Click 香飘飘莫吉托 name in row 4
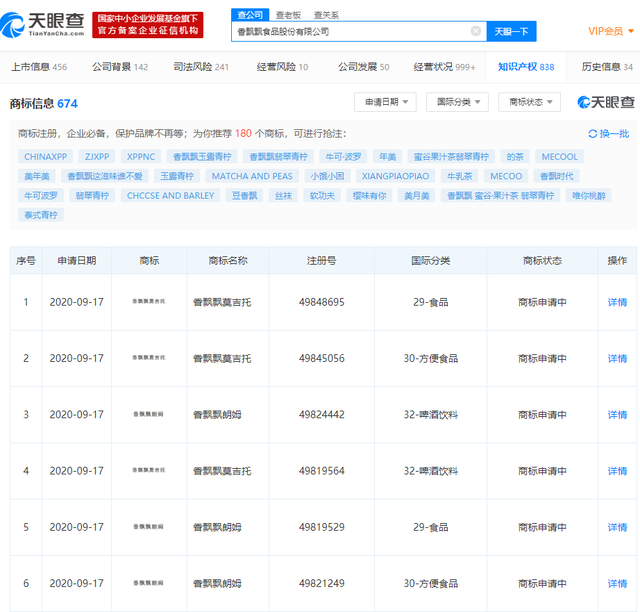Viewport: 640px width, 612px height. pos(222,471)
